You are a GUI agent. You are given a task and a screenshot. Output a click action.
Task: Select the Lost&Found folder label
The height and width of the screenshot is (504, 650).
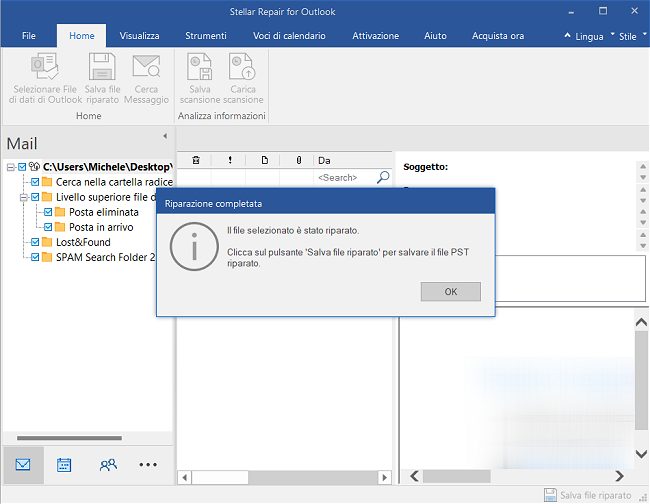coord(83,242)
